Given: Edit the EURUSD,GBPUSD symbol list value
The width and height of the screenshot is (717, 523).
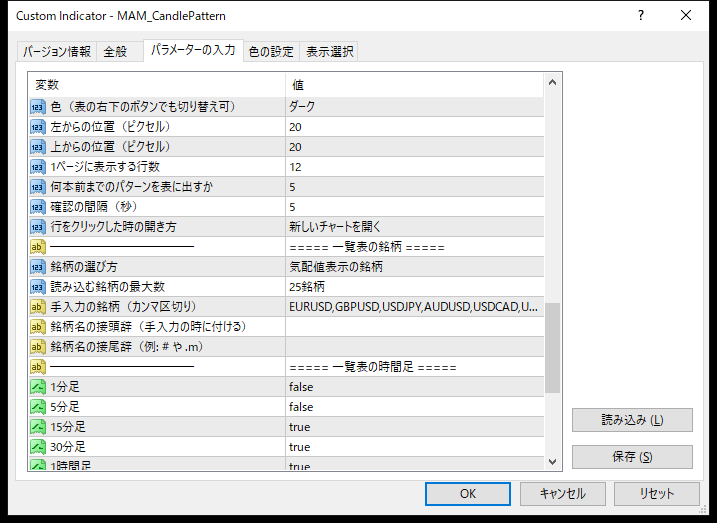Looking at the screenshot, I should coord(415,307).
